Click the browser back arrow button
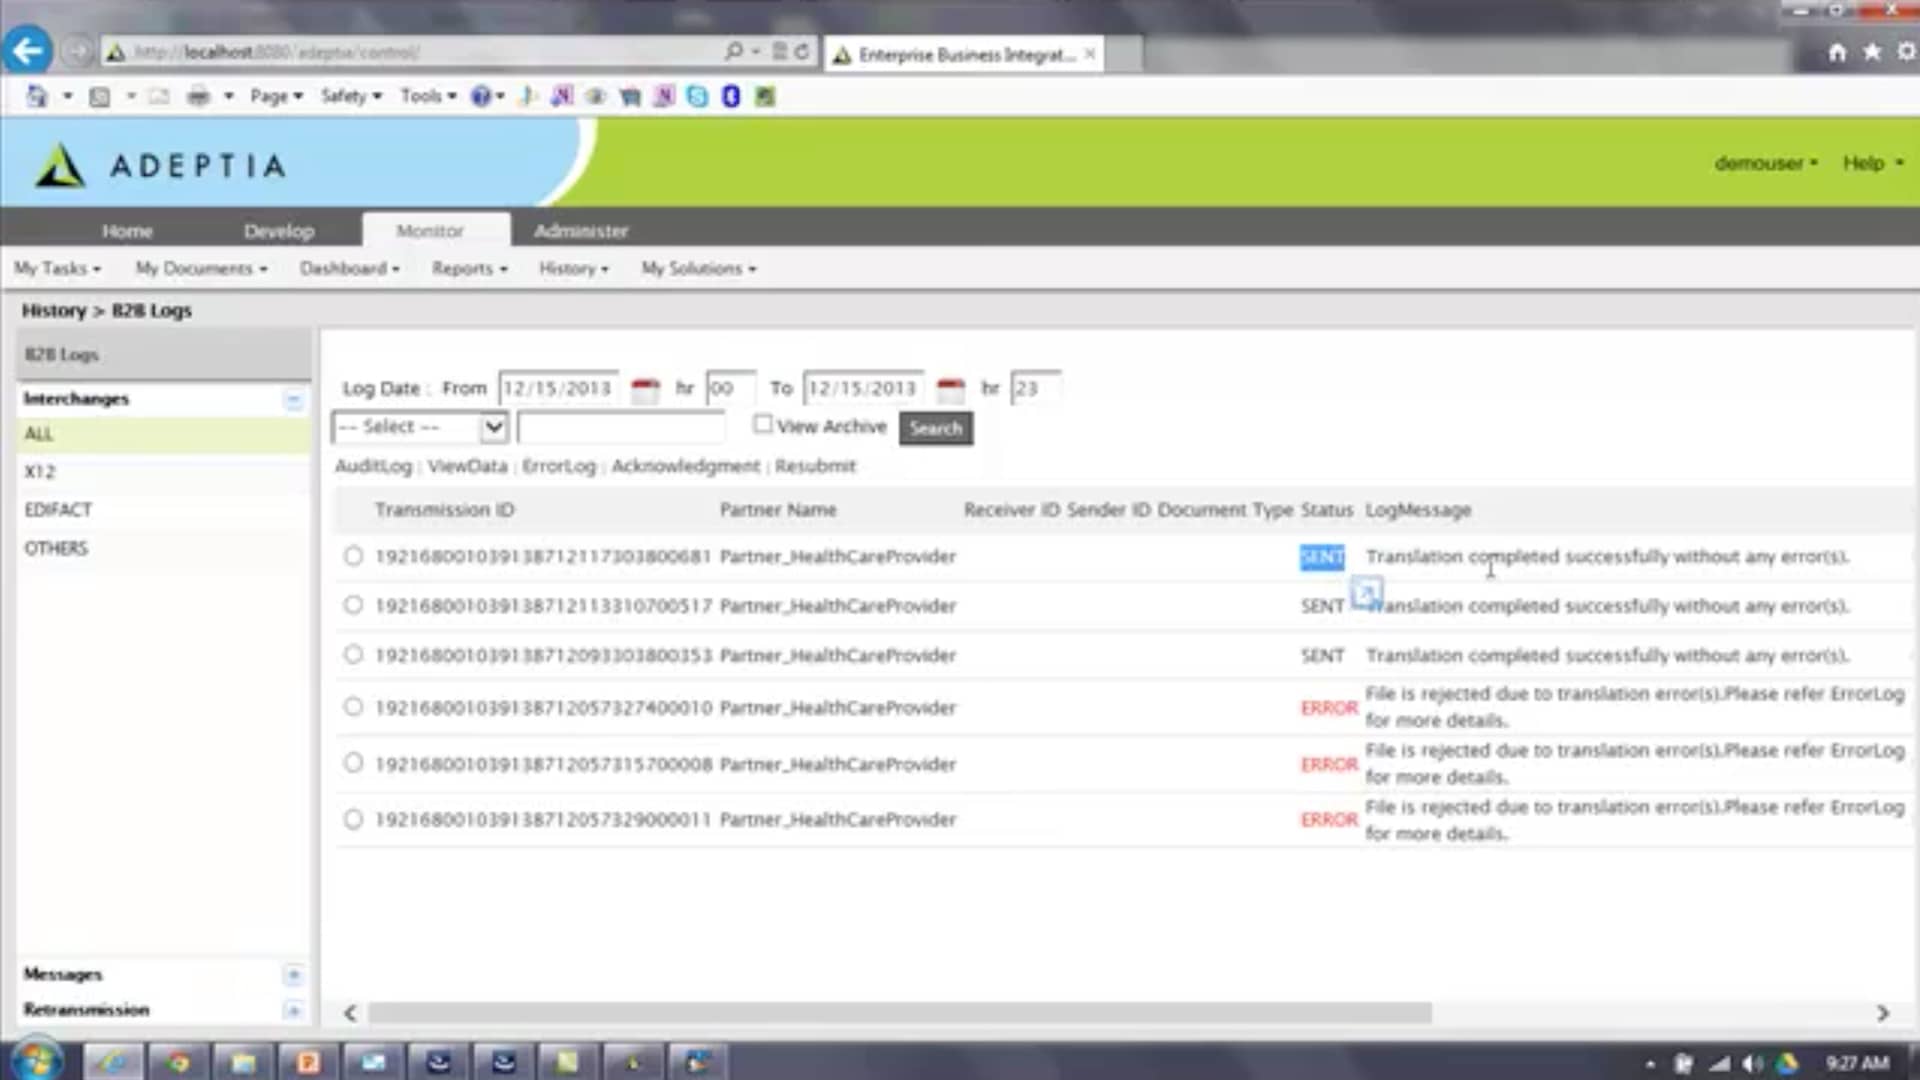Image resolution: width=1920 pixels, height=1080 pixels. [27, 51]
